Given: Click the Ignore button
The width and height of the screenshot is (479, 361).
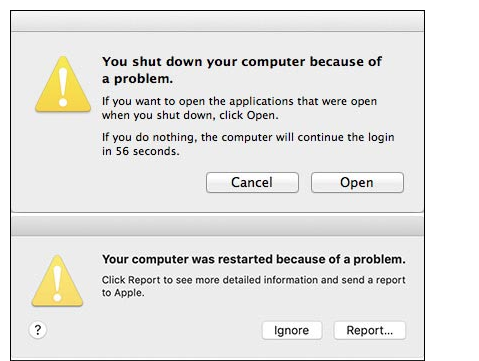Looking at the screenshot, I should 292,330.
